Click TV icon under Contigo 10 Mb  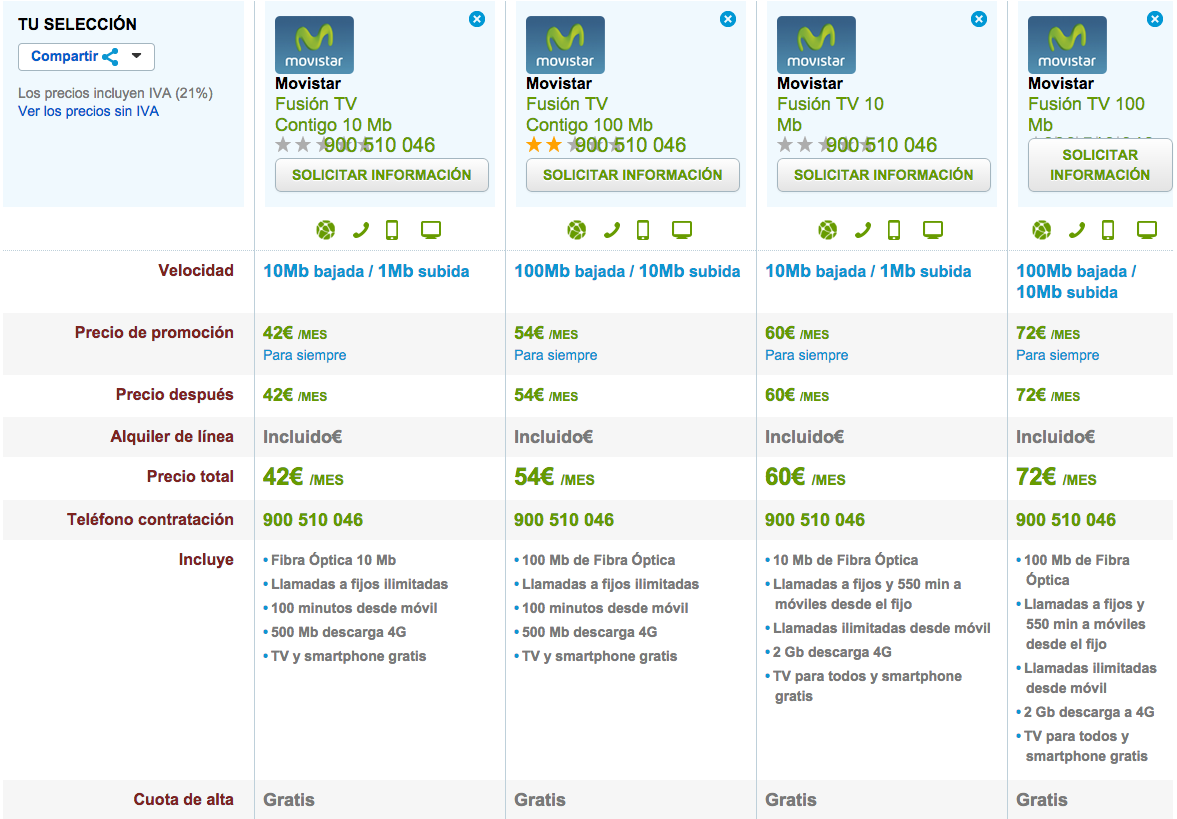point(431,230)
